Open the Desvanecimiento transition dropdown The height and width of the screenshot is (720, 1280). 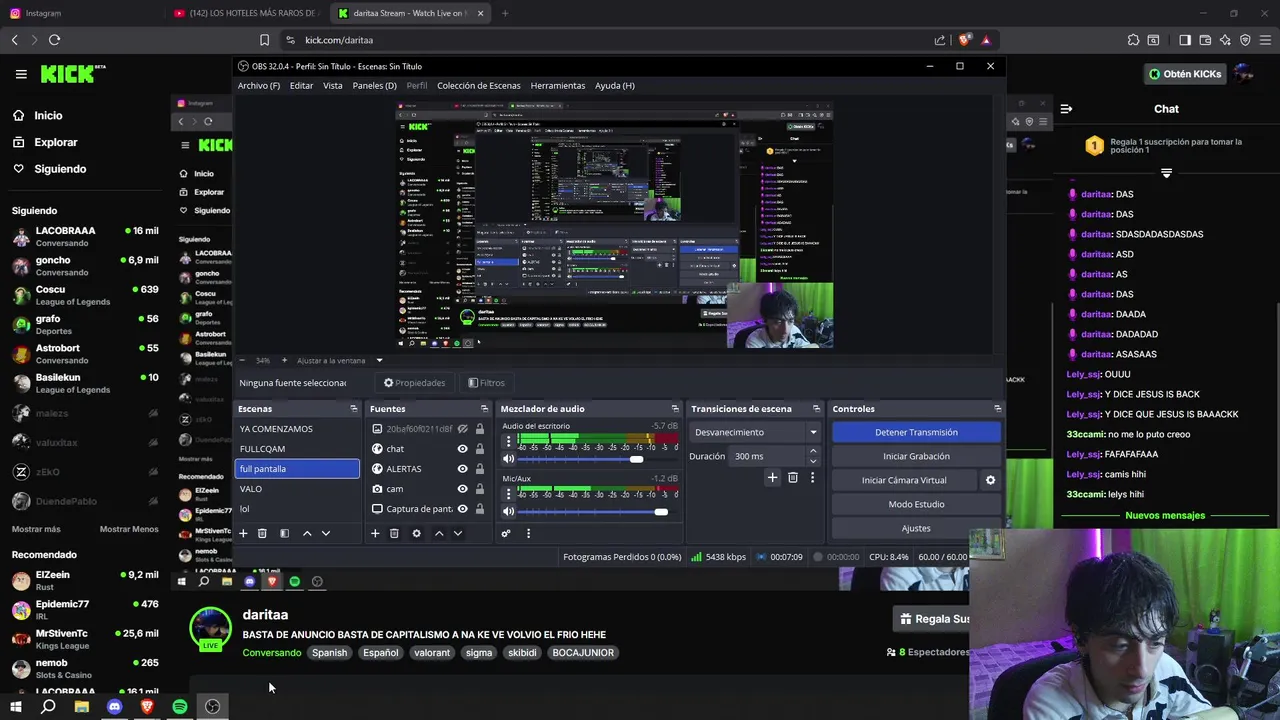point(755,432)
